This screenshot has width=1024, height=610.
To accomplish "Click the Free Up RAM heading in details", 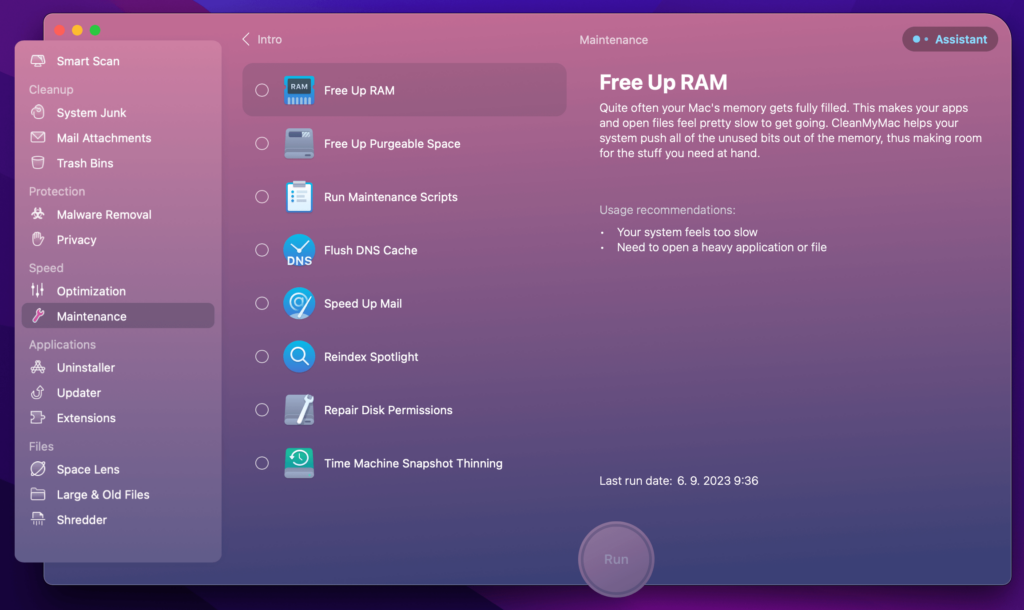I will coord(663,82).
